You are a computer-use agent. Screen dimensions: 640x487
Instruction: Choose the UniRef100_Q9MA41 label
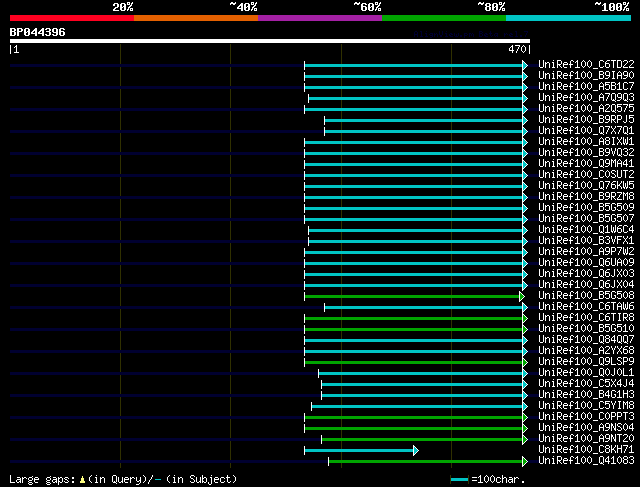pos(586,163)
